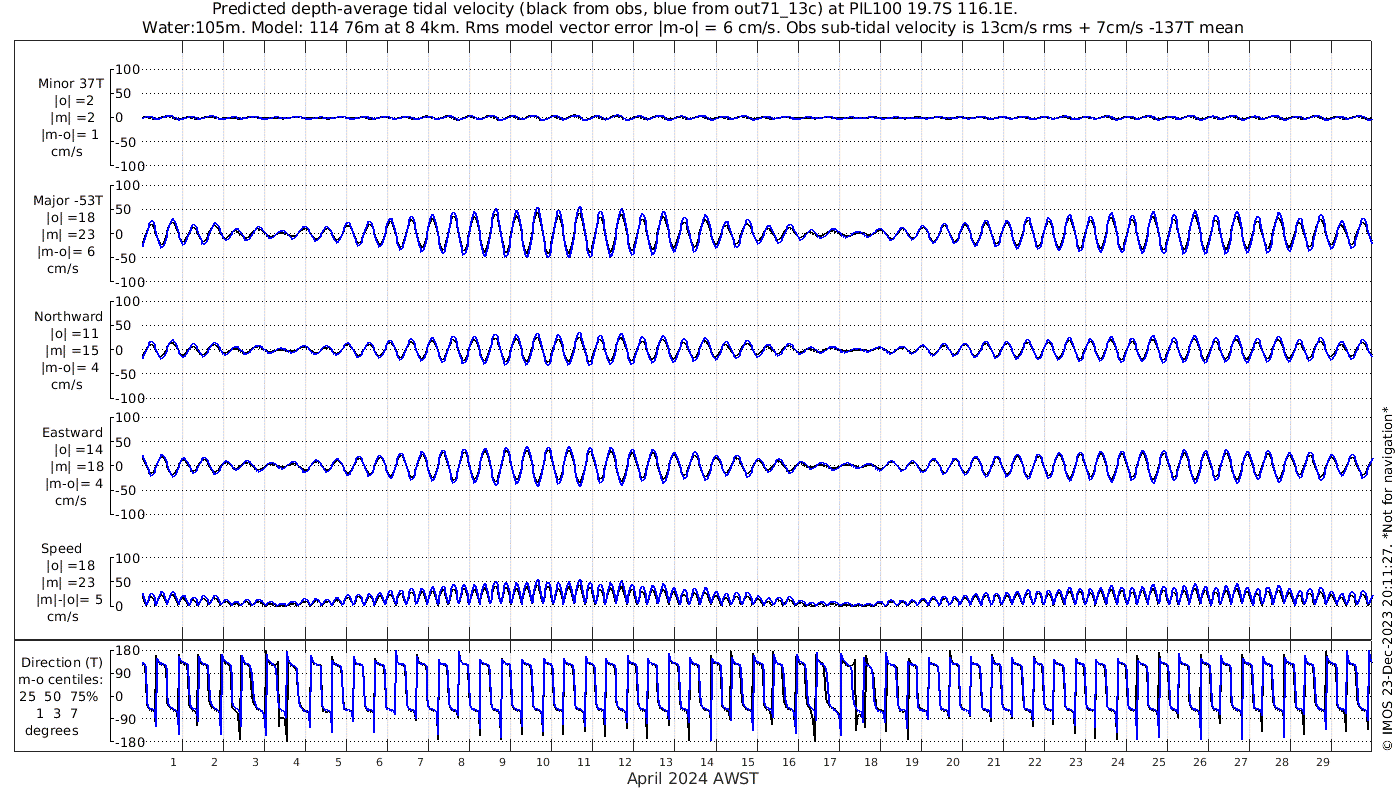Click the vertical IMOS 'Not for navigation' credit text
Screen dimensions: 1400x800
pyautogui.click(x=1387, y=579)
